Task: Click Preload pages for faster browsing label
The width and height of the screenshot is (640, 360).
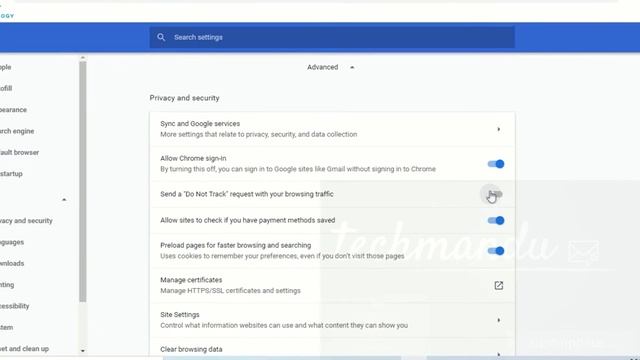Action: [236, 245]
